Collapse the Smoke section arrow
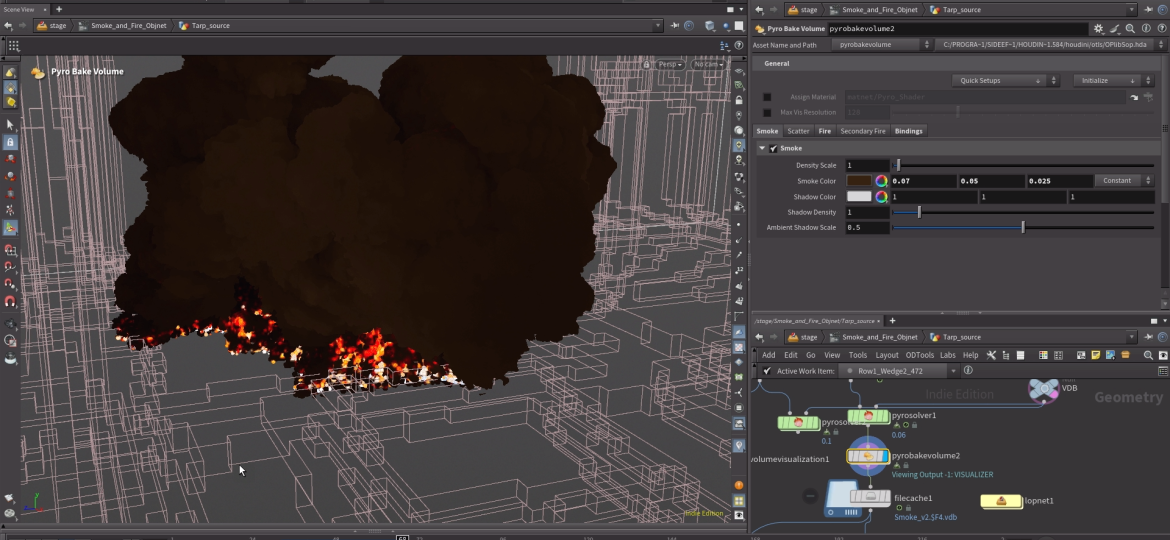Image resolution: width=1170 pixels, height=540 pixels. tap(762, 148)
